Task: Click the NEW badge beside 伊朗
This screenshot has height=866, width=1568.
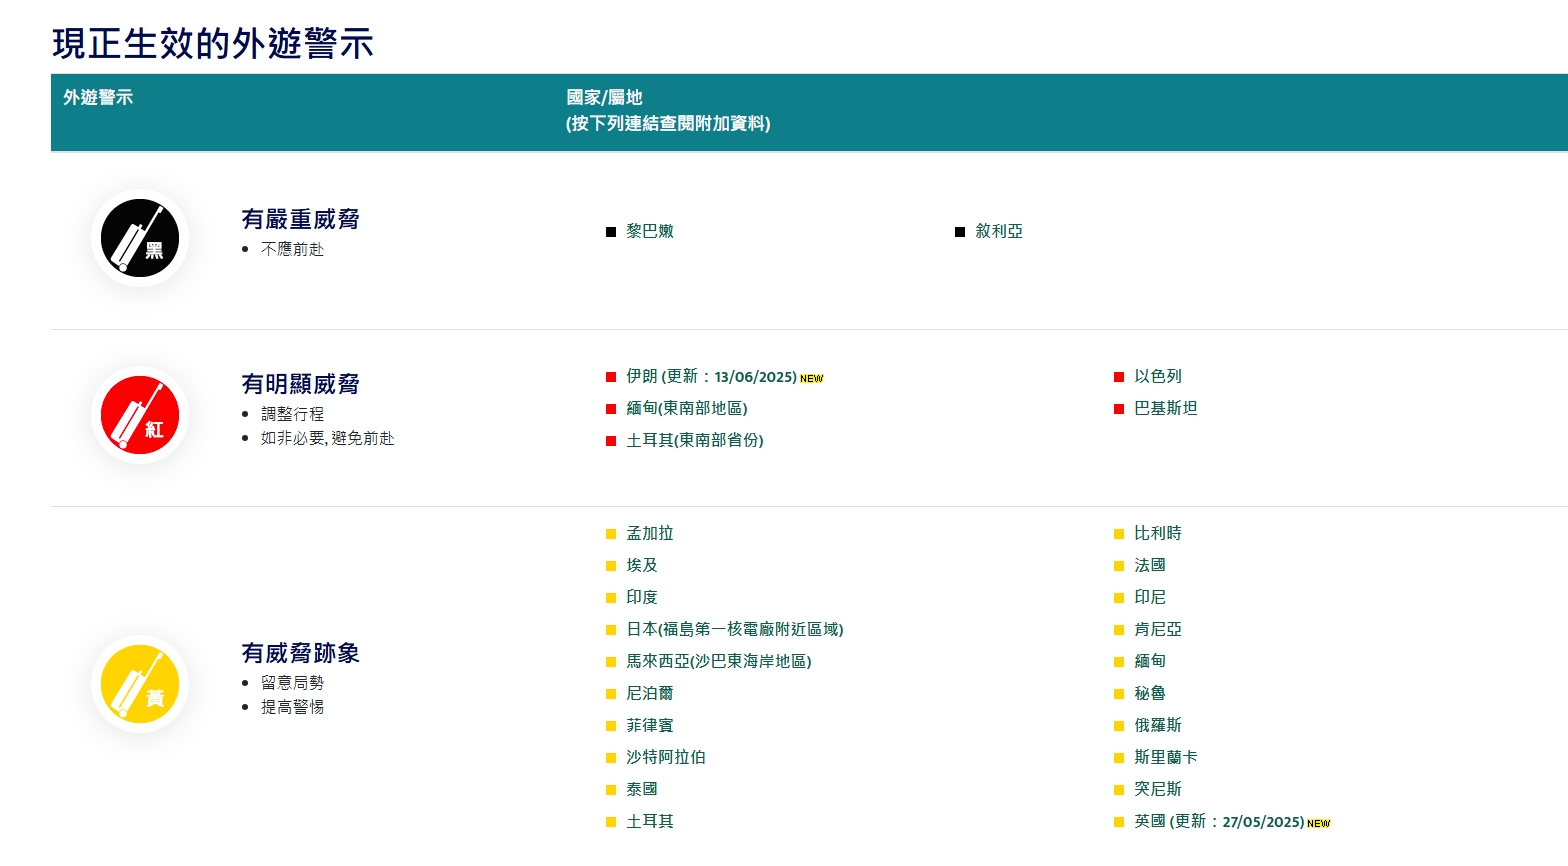Action: click(811, 379)
